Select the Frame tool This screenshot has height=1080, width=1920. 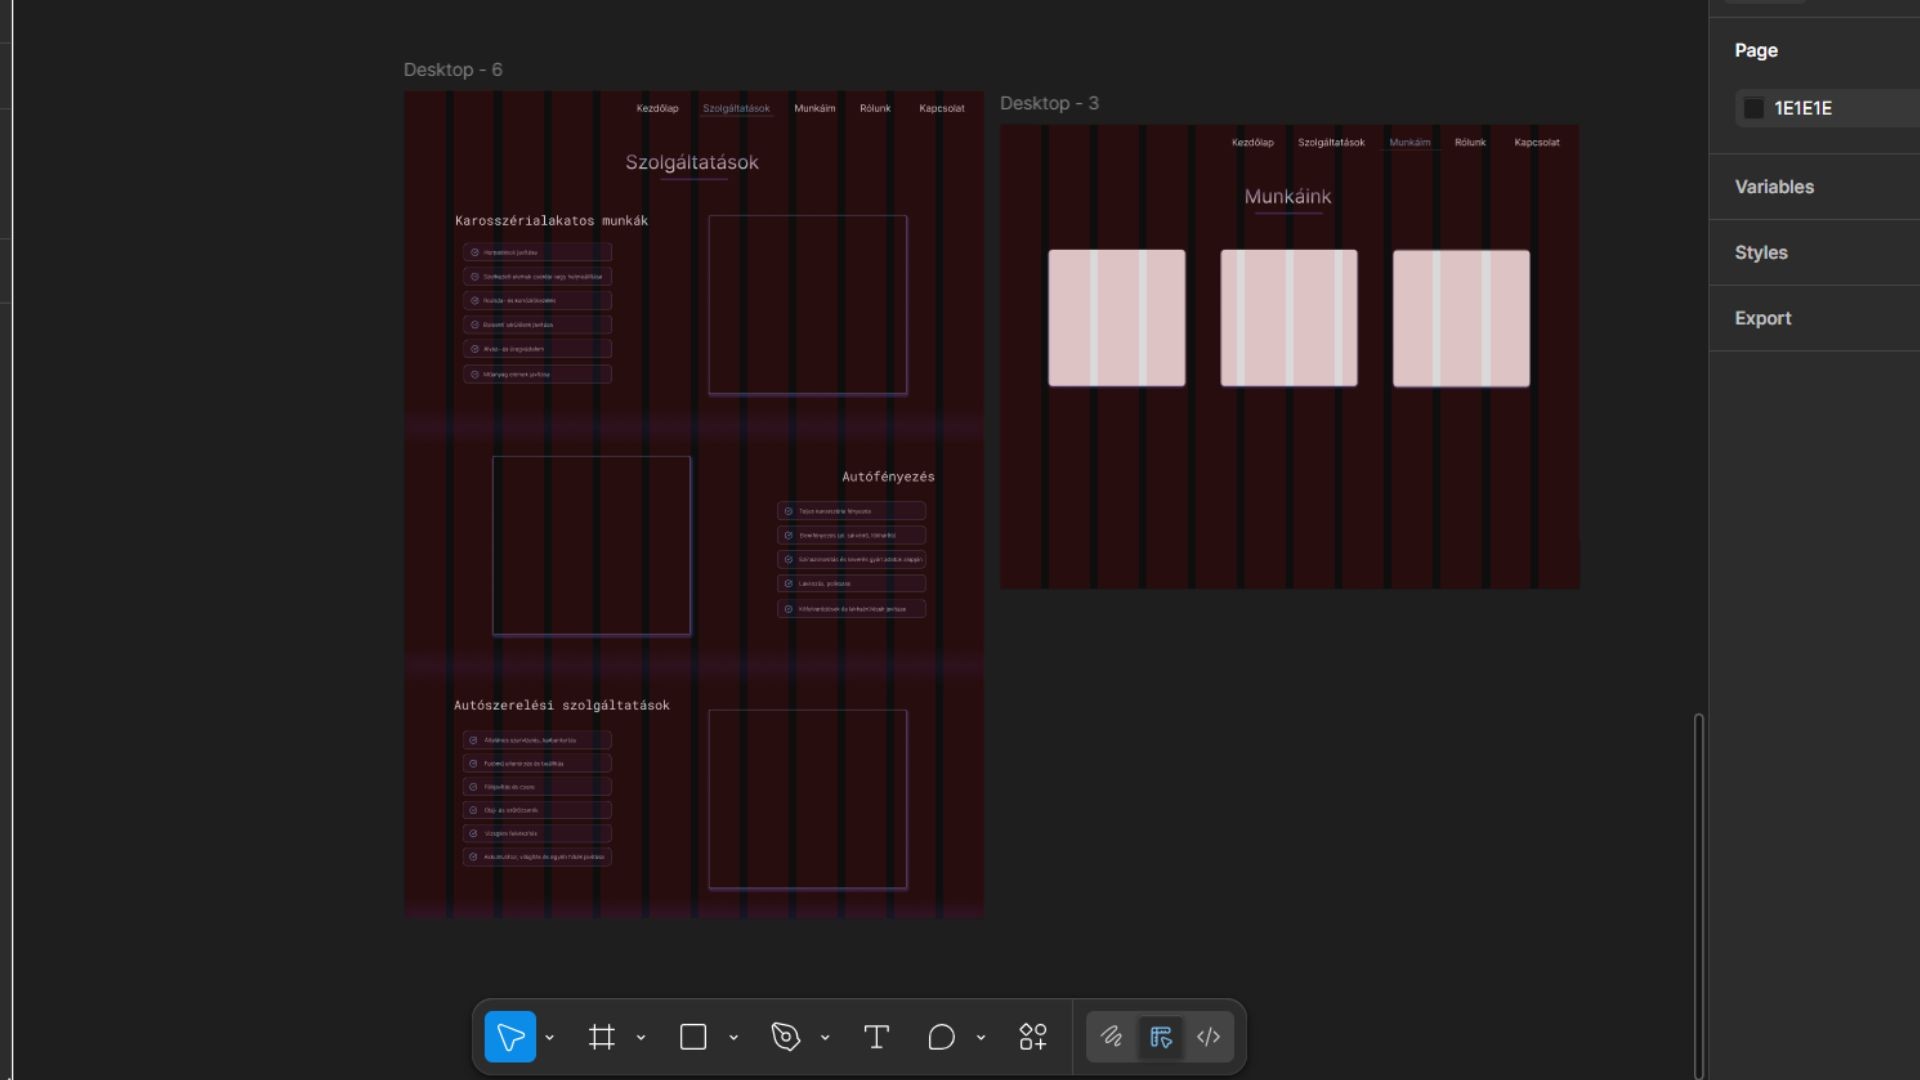click(x=601, y=1037)
